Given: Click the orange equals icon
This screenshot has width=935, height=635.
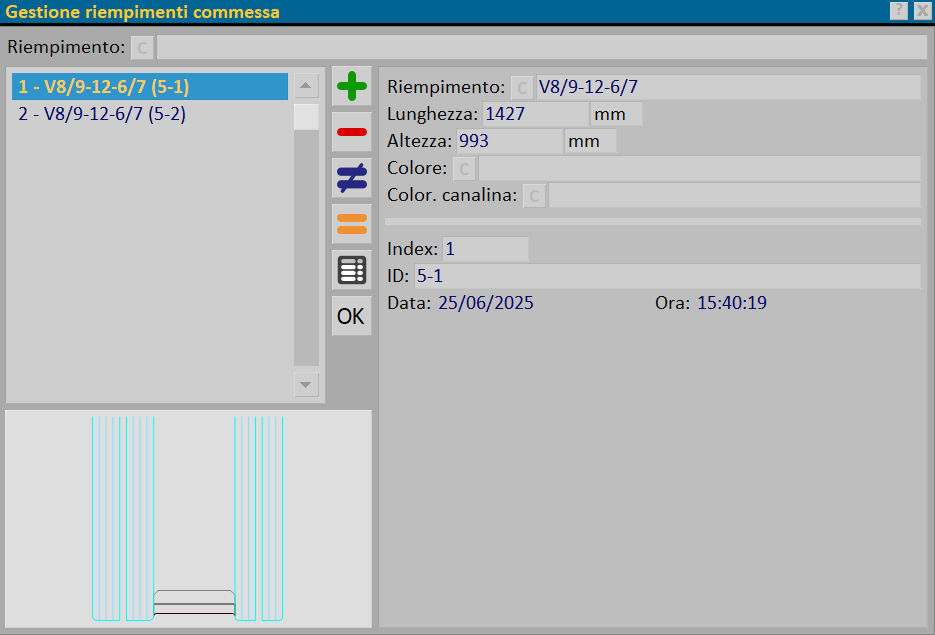Looking at the screenshot, I should coord(352,224).
